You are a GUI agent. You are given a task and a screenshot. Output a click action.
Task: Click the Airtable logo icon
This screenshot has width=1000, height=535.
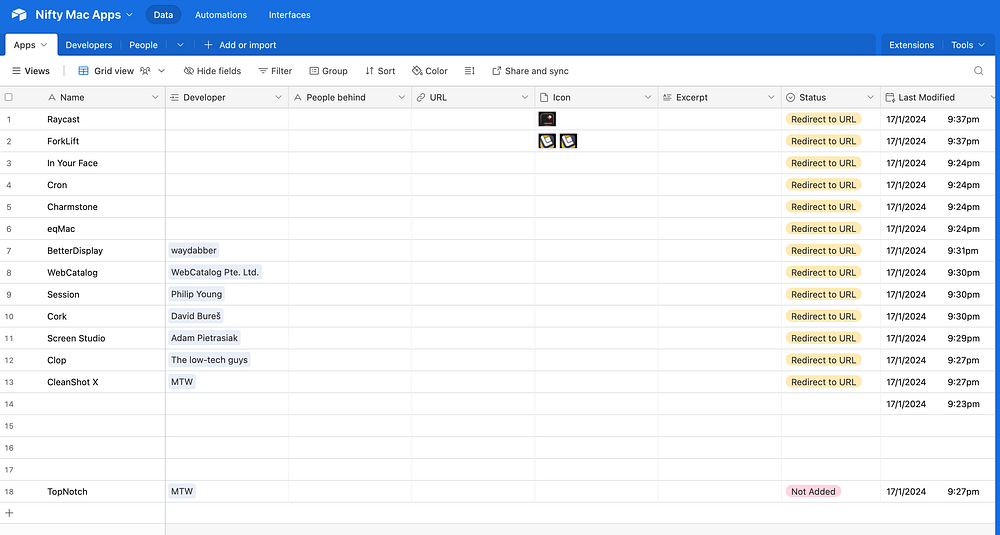point(19,15)
